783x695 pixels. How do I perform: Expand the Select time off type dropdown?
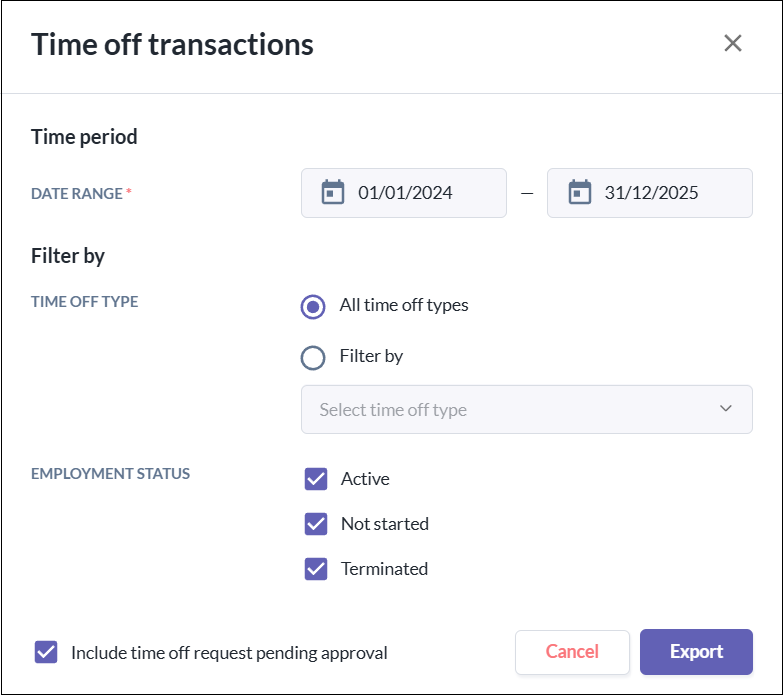pyautogui.click(x=526, y=409)
